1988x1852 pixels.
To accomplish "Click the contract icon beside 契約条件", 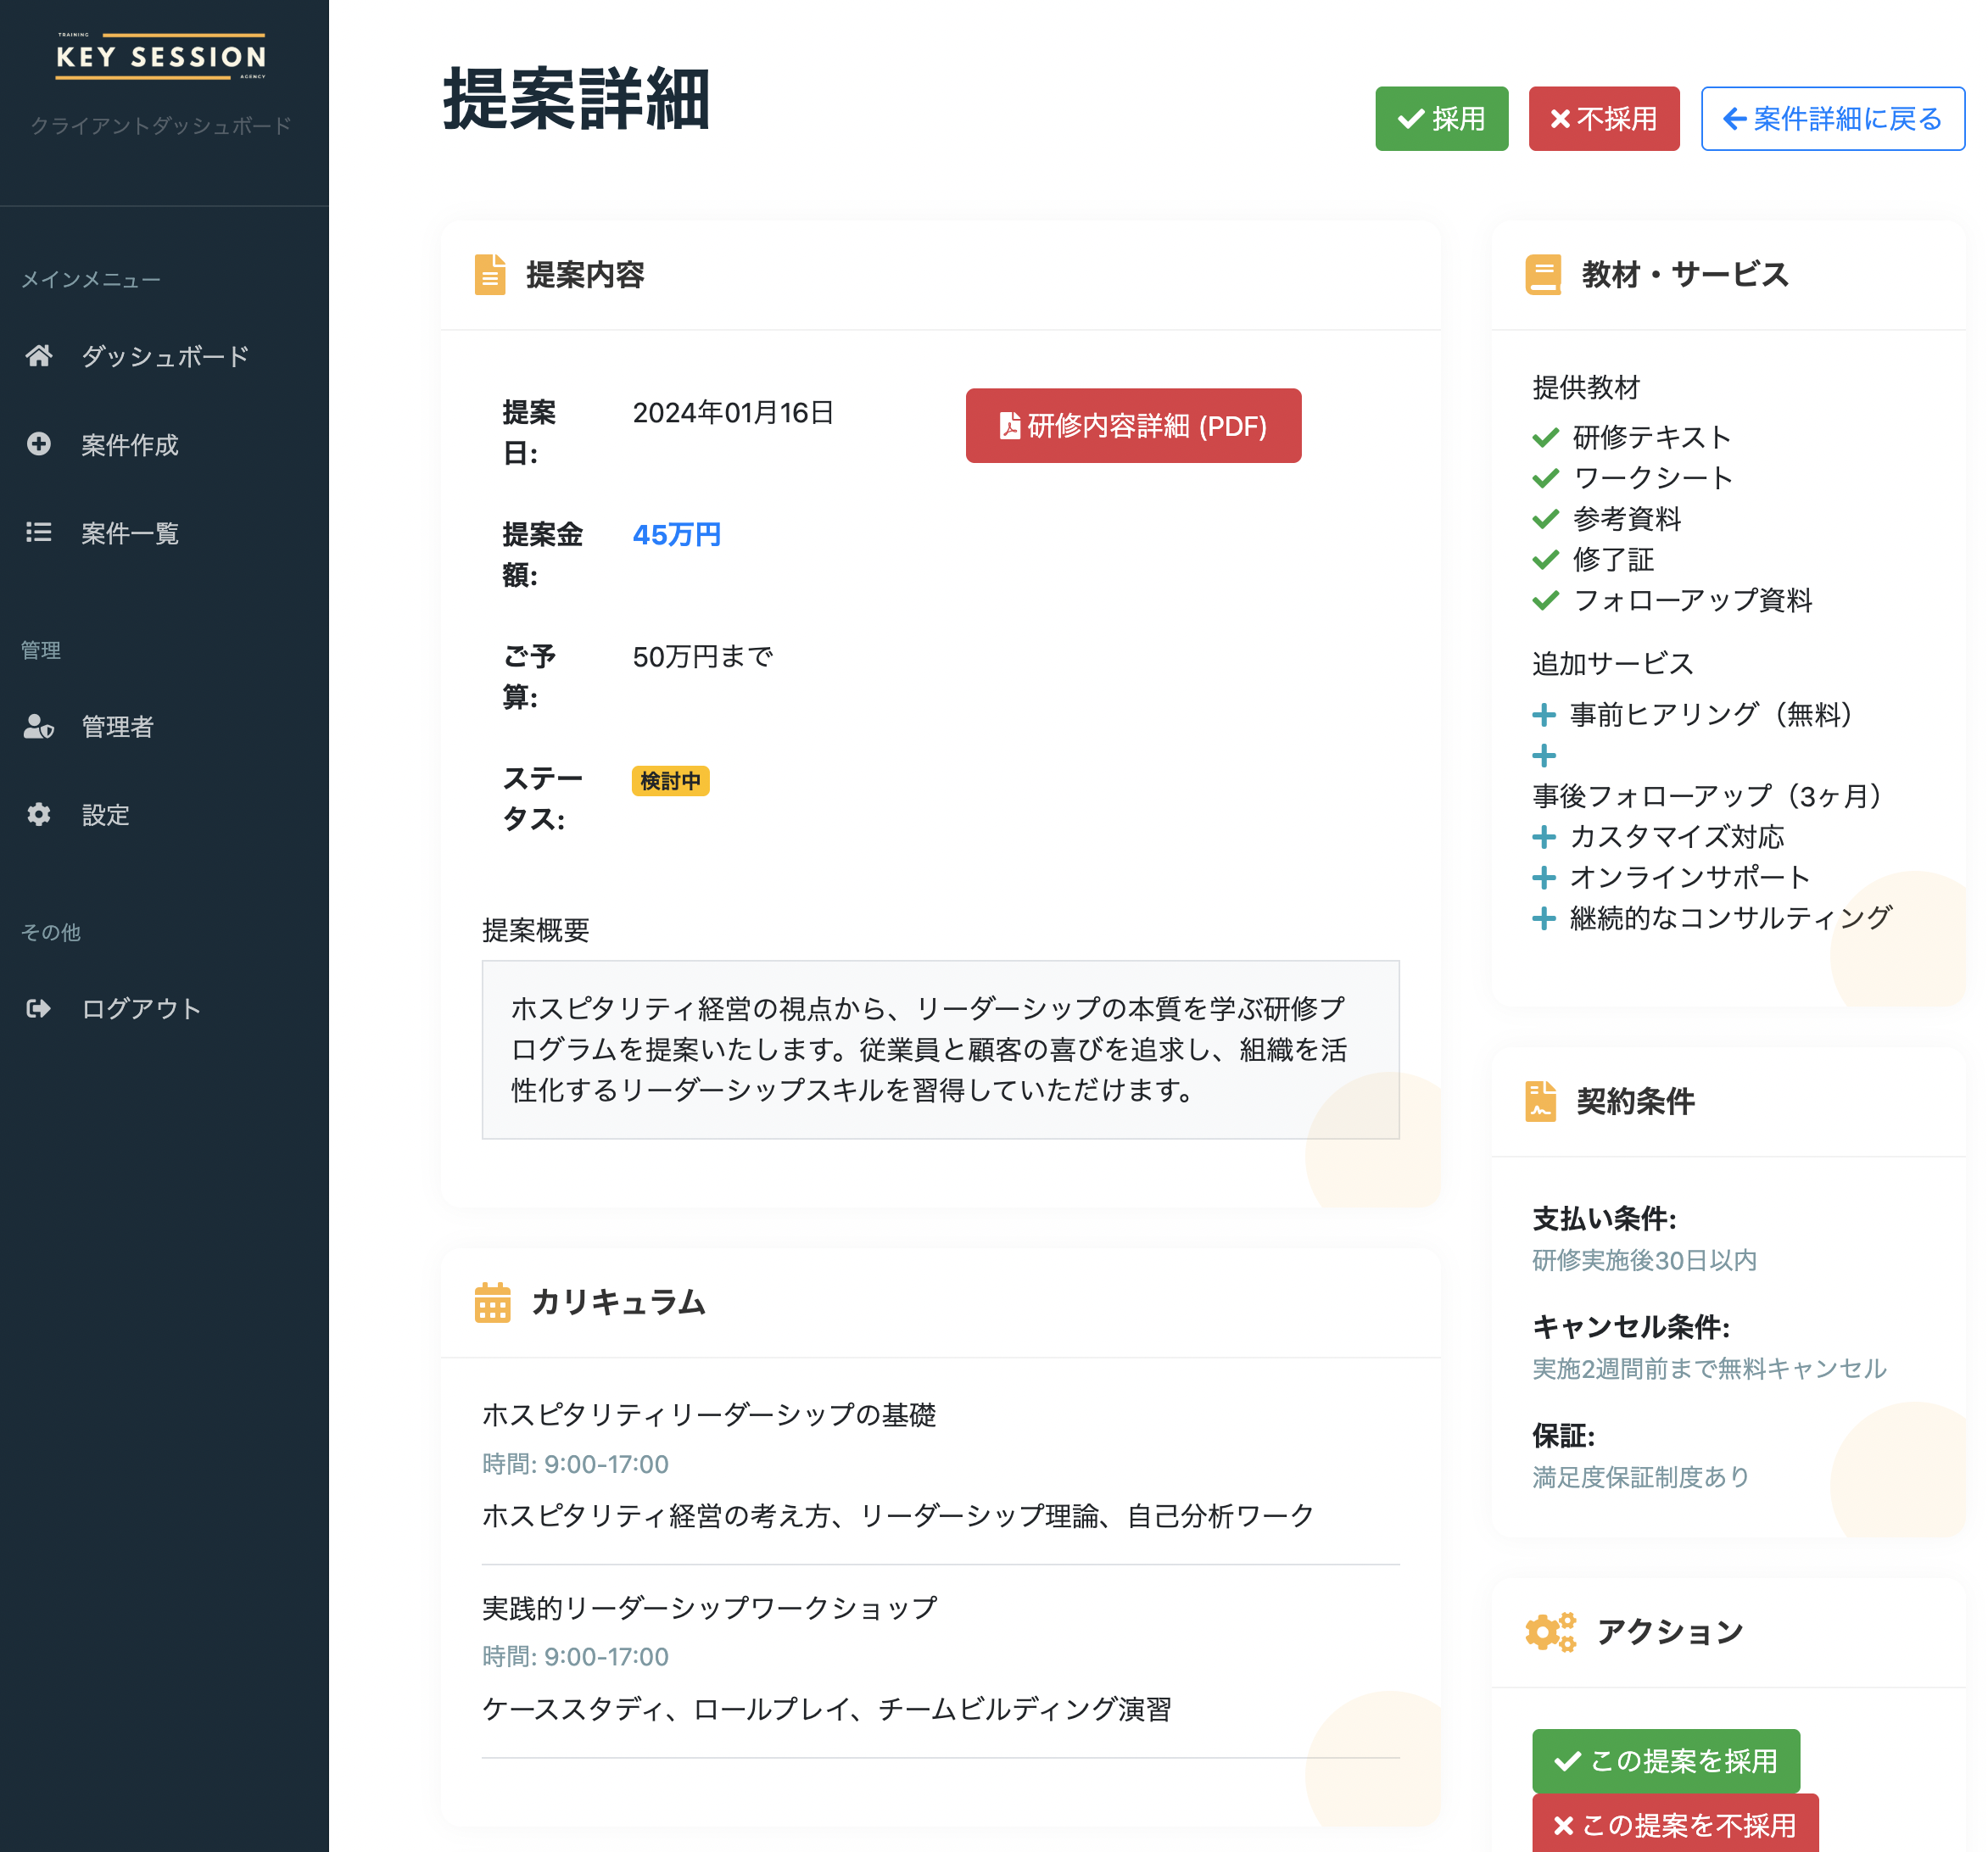I will click(x=1541, y=1101).
